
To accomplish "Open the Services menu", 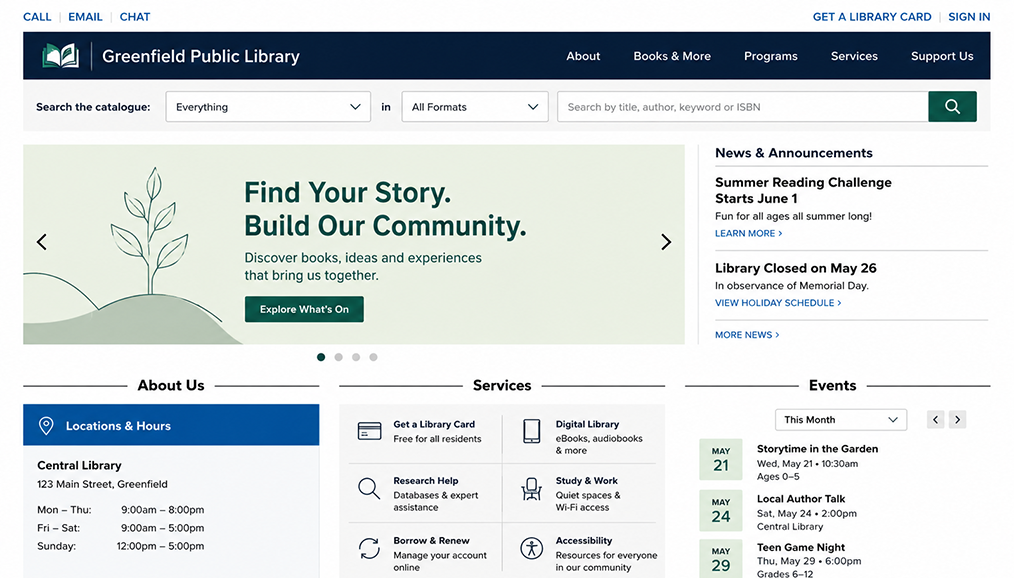I will [854, 56].
